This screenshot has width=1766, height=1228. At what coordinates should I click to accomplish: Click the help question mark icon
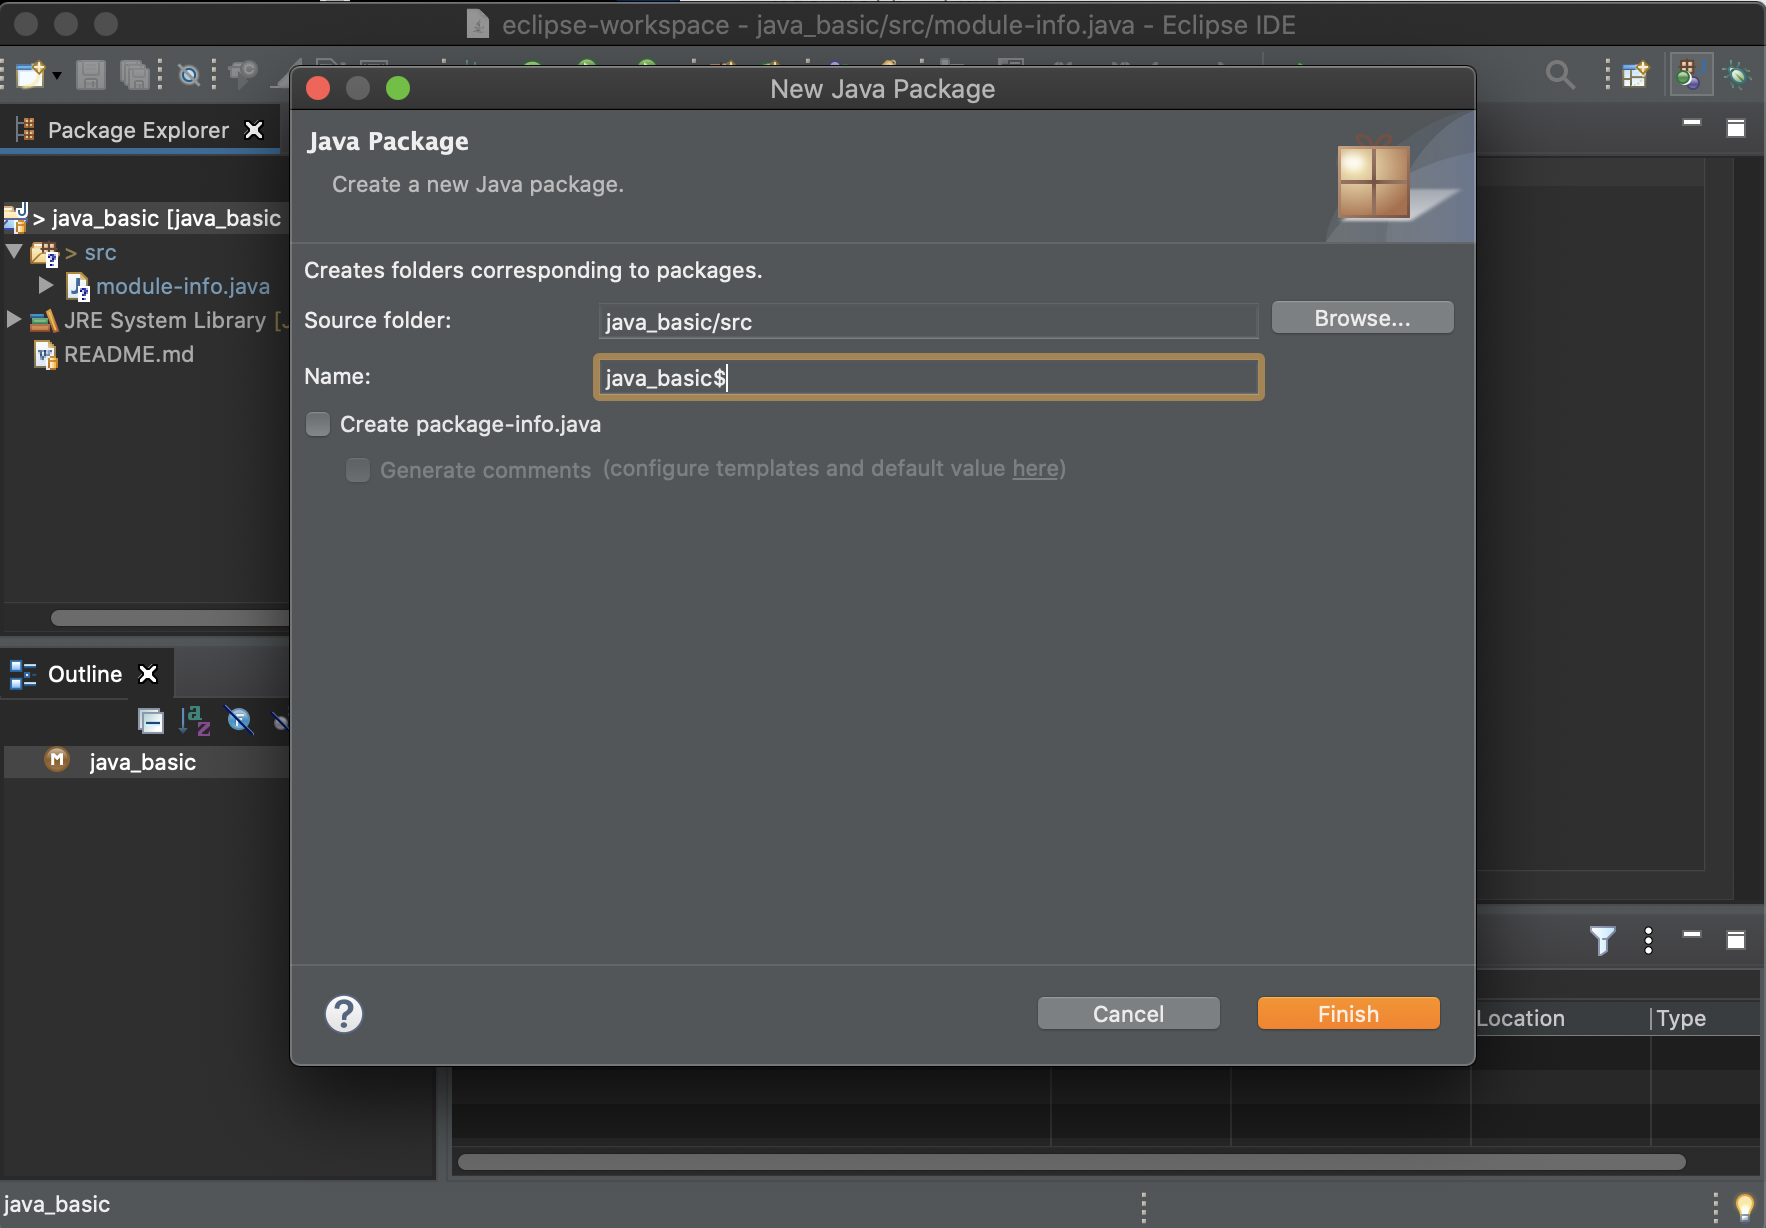[x=344, y=1014]
